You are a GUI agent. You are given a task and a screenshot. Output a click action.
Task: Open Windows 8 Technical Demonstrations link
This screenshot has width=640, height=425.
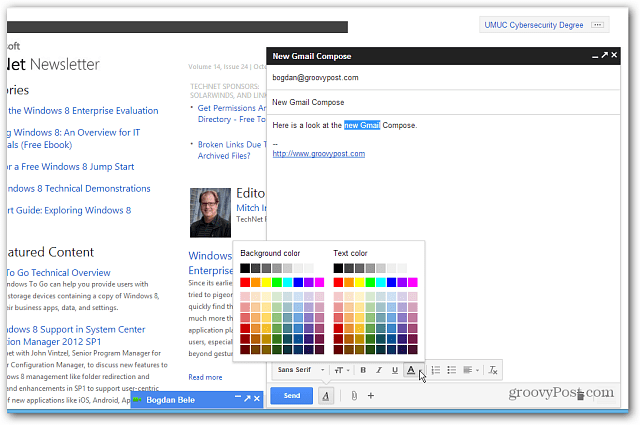(x=79, y=189)
